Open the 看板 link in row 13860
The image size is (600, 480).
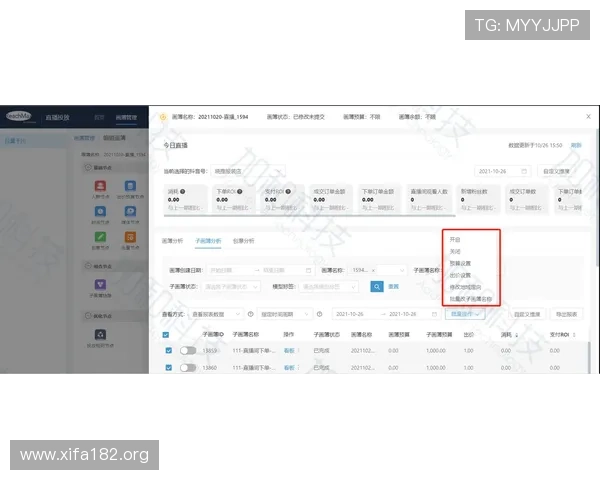pos(289,368)
